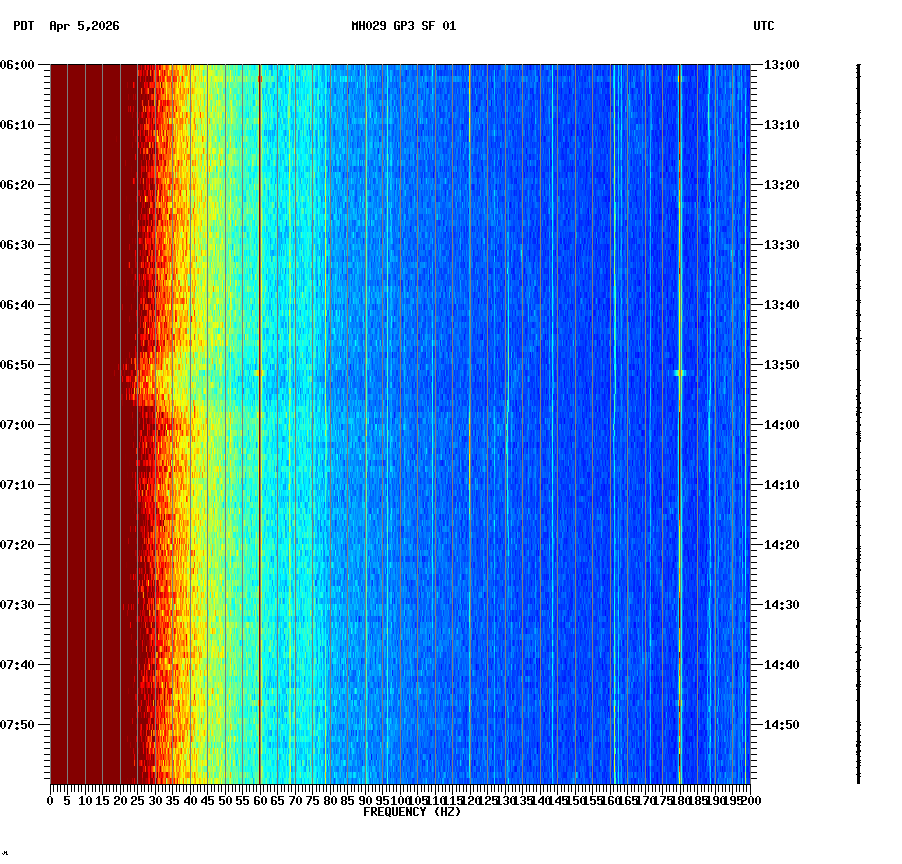Viewport: 902px width, 864px height.
Task: Click the seismogram trace on the right edge
Action: [858, 420]
